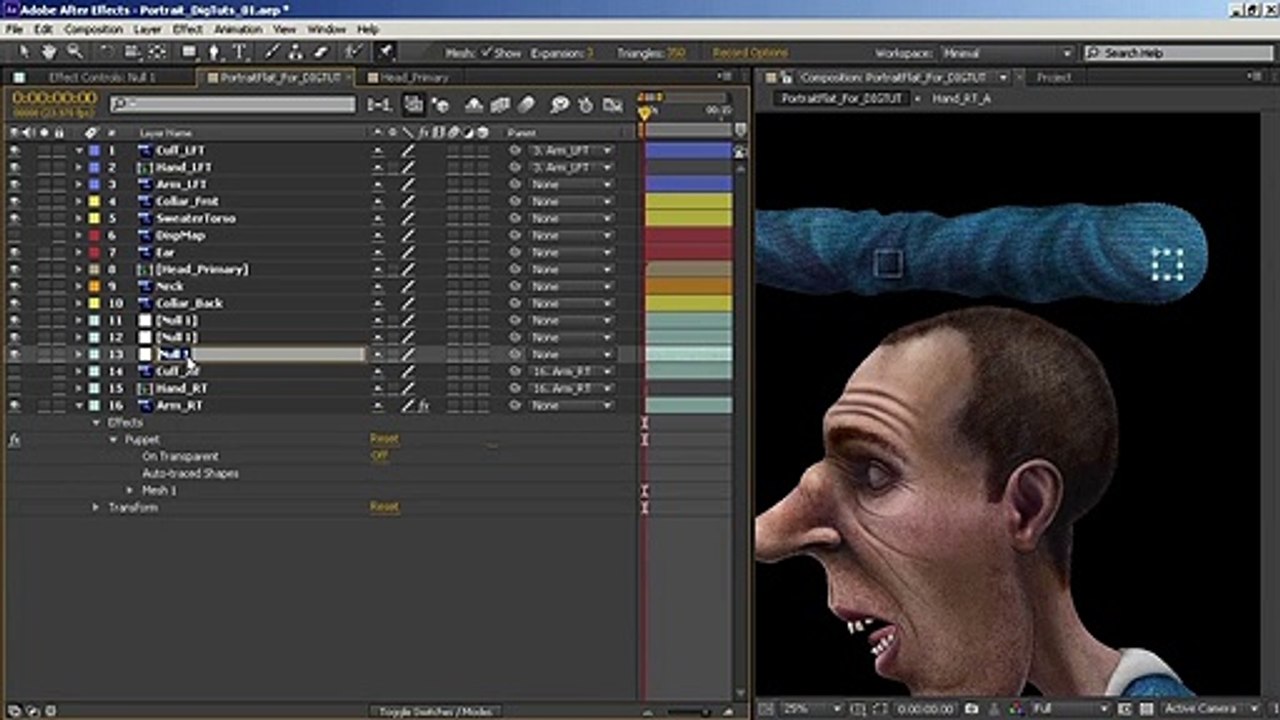Viewport: 1280px width, 720px height.
Task: Hide the Arm_RT layer eye
Action: click(x=14, y=406)
